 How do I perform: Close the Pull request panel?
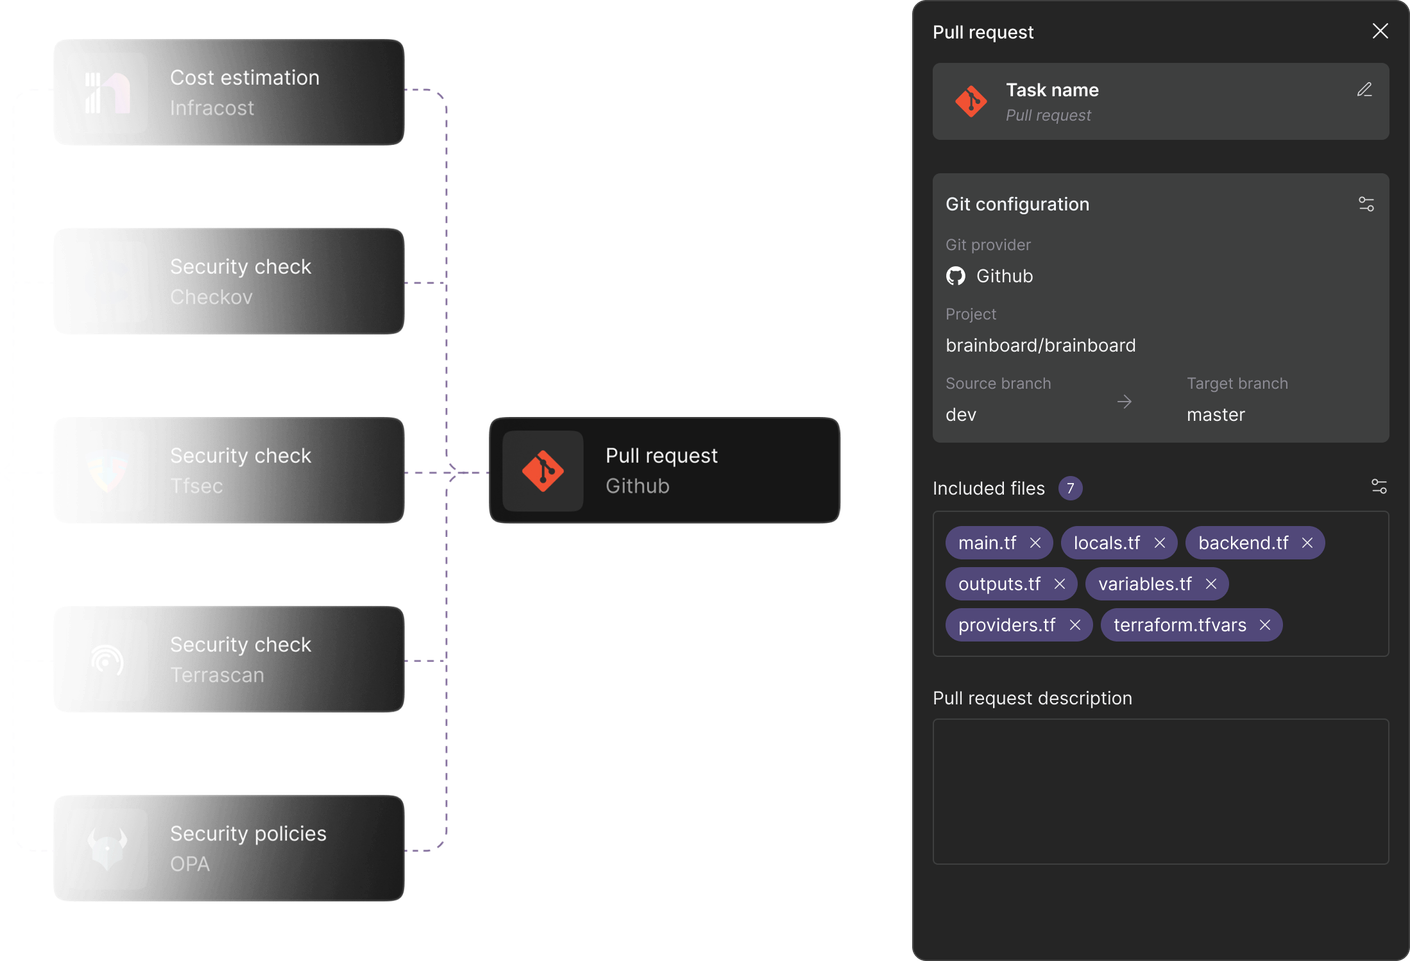[1380, 31]
